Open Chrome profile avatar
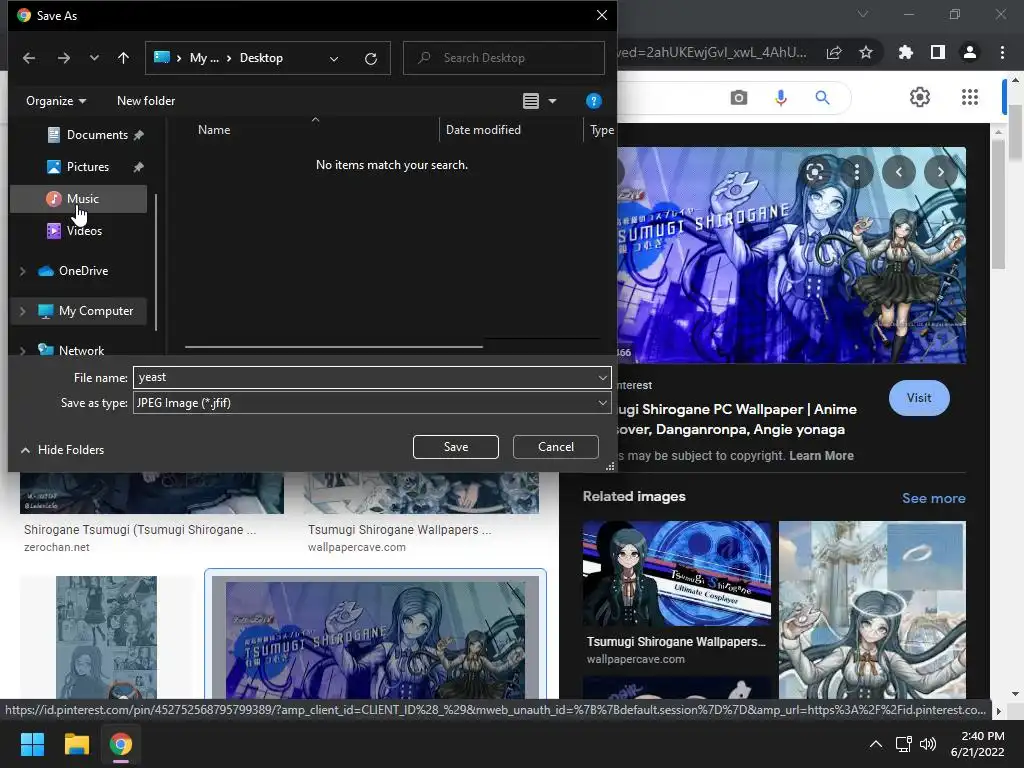This screenshot has width=1024, height=768. click(x=970, y=52)
